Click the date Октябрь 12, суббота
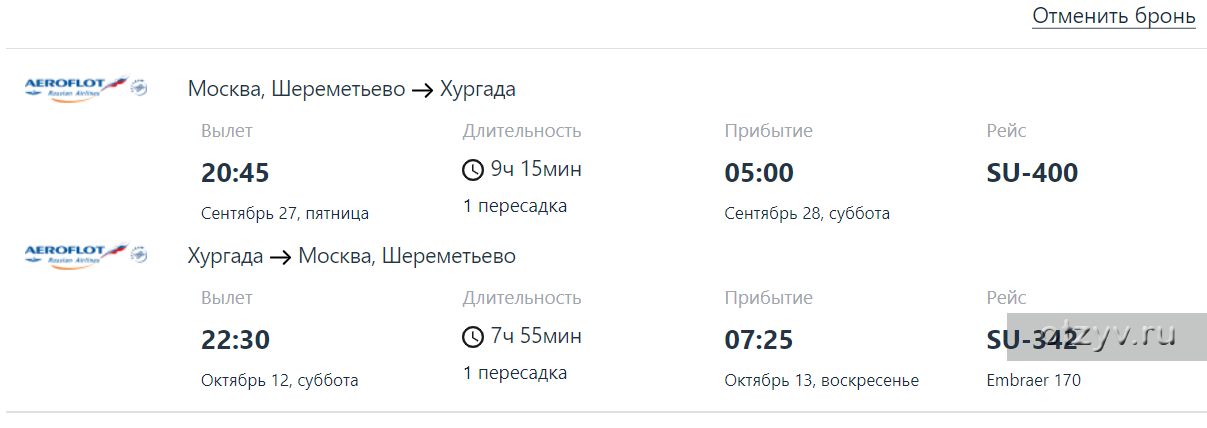The height and width of the screenshot is (428, 1207). tap(280, 380)
